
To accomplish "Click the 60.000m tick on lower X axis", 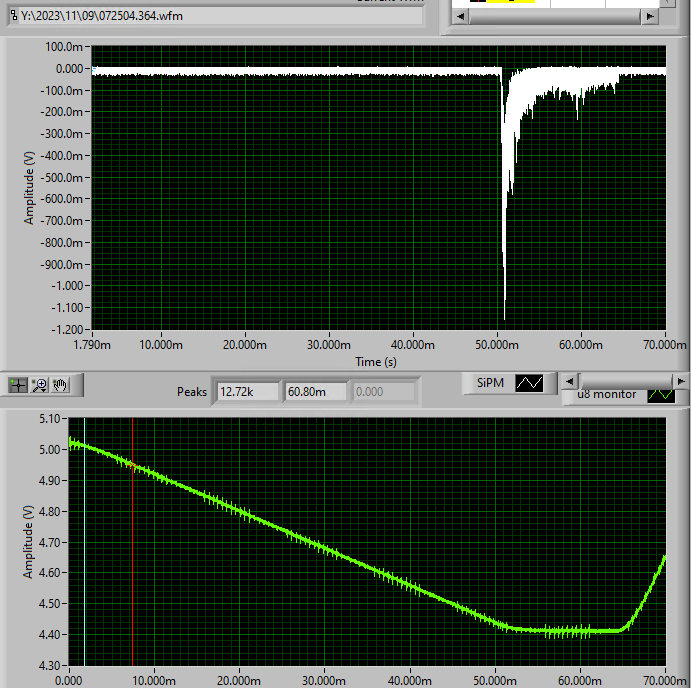I will click(x=580, y=681).
